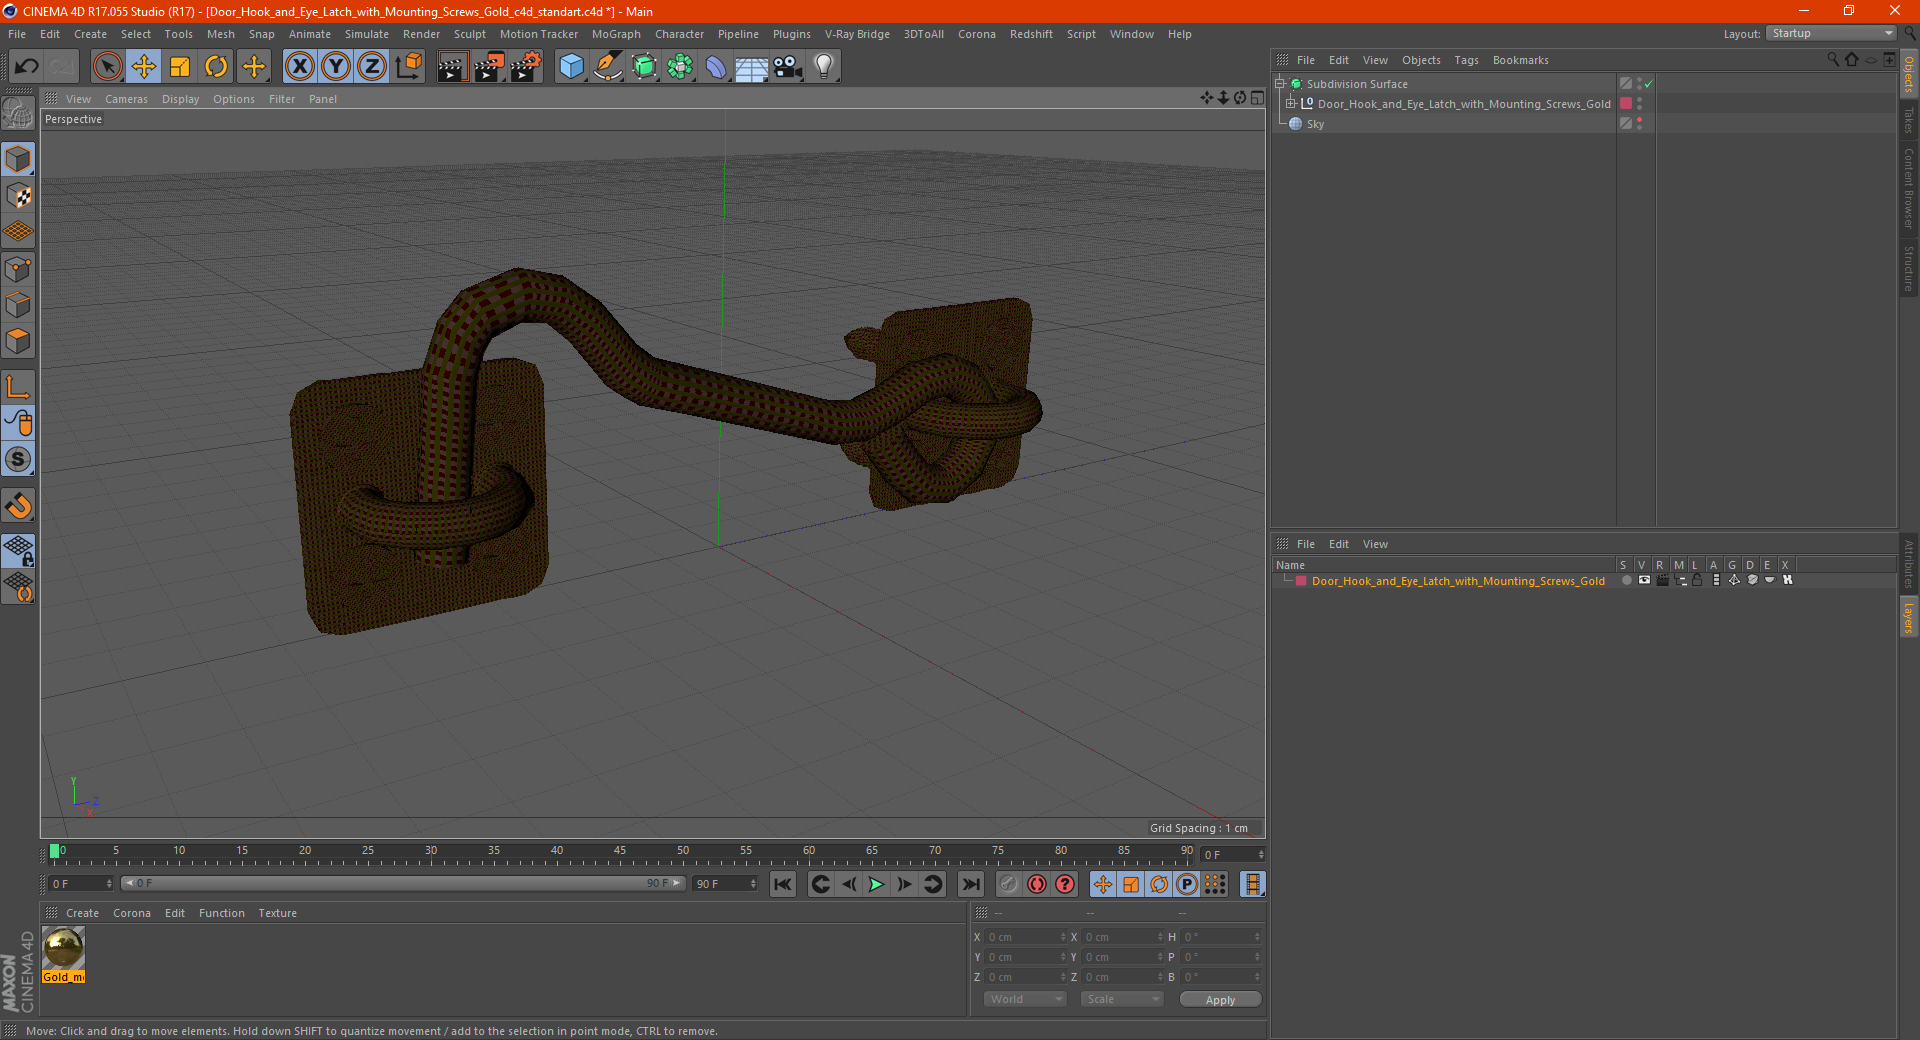Image resolution: width=1920 pixels, height=1040 pixels.
Task: Select the Sky object in Object Manager
Action: coord(1315,124)
